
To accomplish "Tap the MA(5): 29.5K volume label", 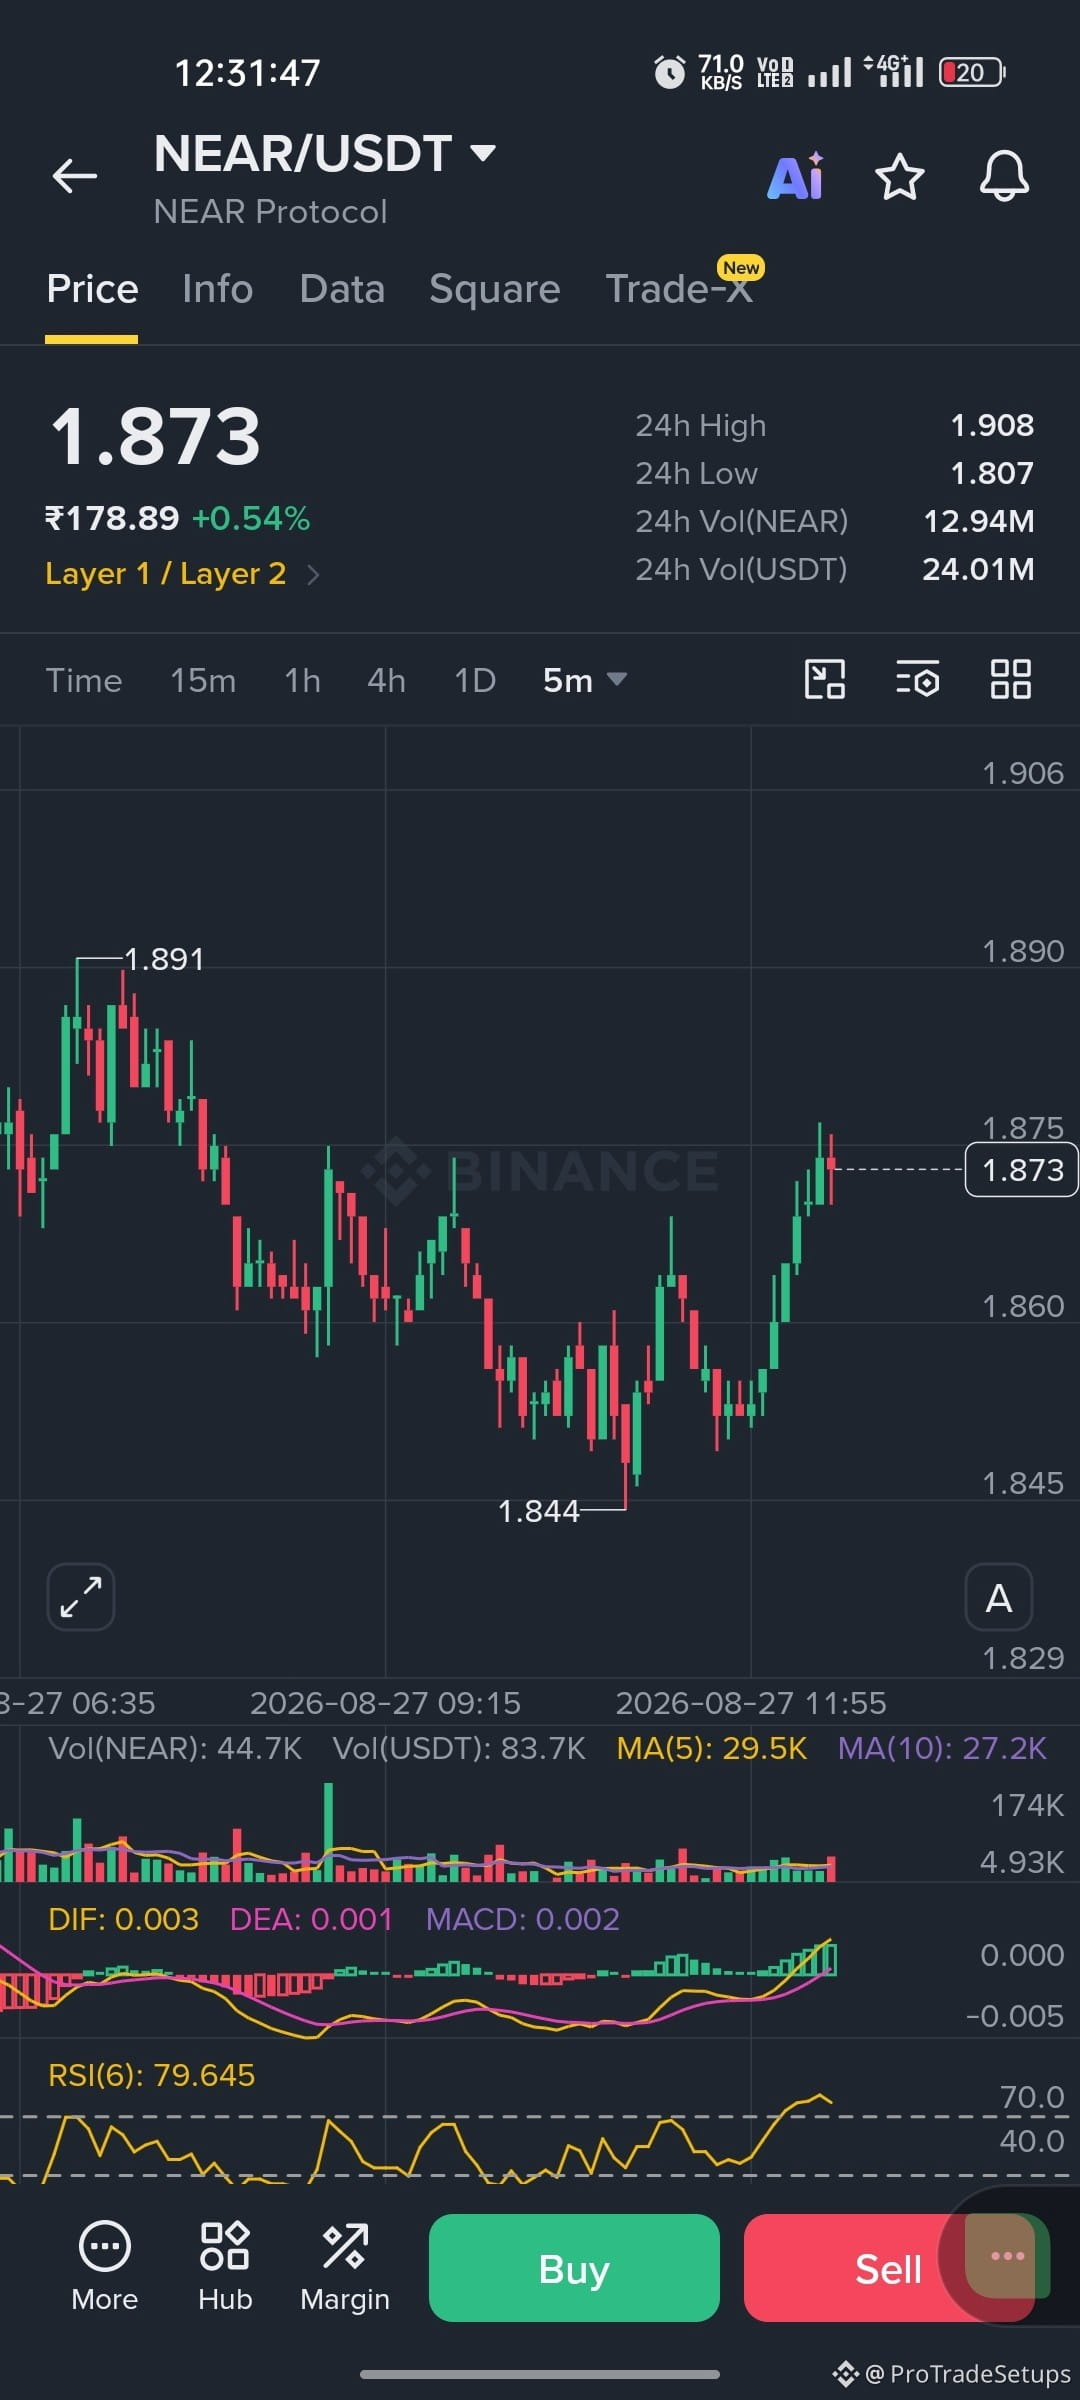I will [712, 1748].
